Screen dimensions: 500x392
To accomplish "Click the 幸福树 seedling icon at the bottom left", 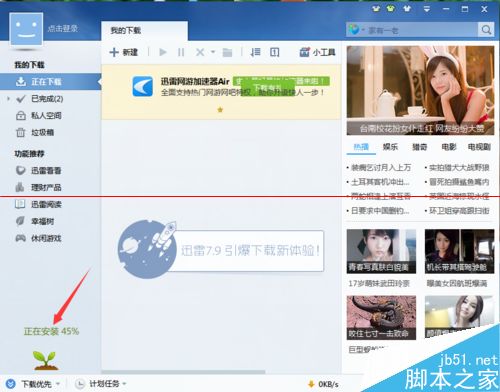I will point(45,360).
